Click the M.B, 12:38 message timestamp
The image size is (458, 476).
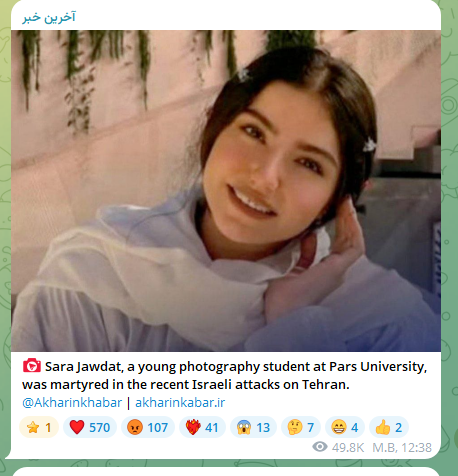click(x=402, y=447)
